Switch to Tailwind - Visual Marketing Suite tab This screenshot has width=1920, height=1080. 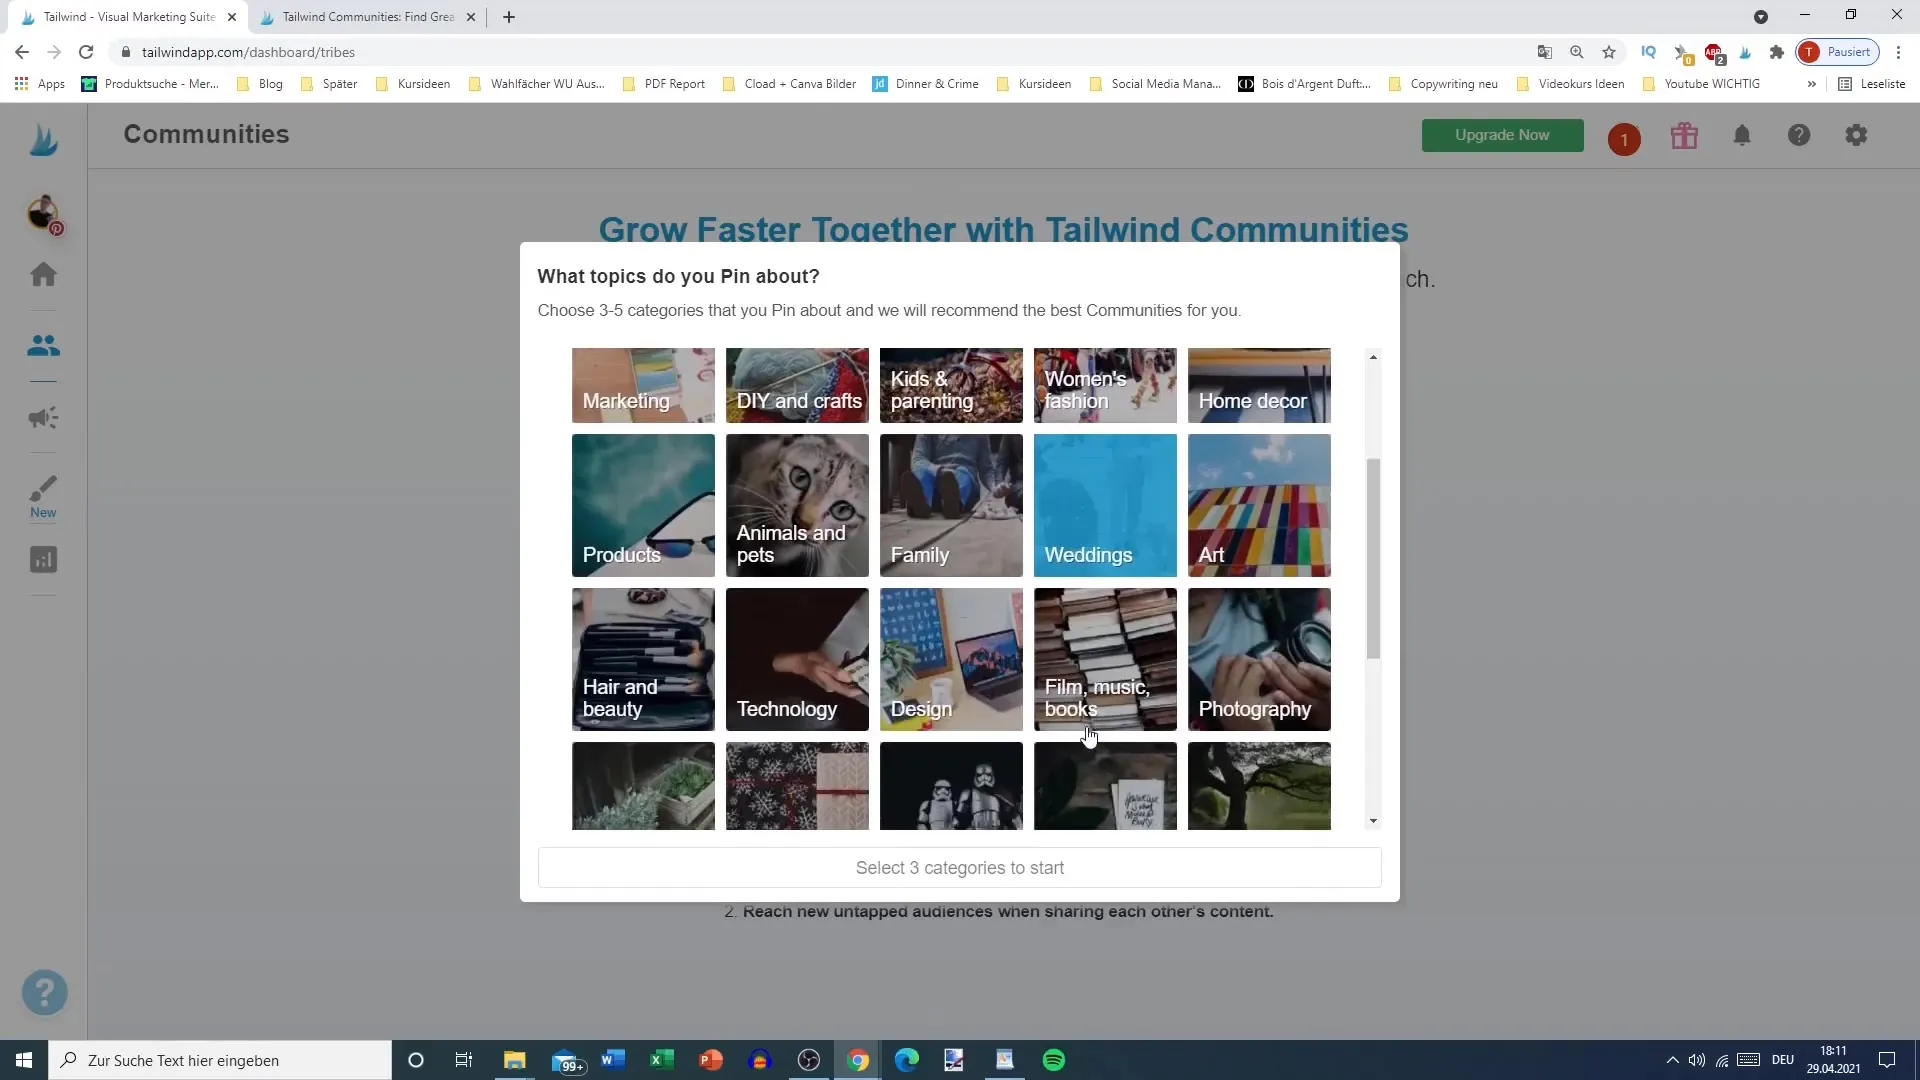click(129, 17)
